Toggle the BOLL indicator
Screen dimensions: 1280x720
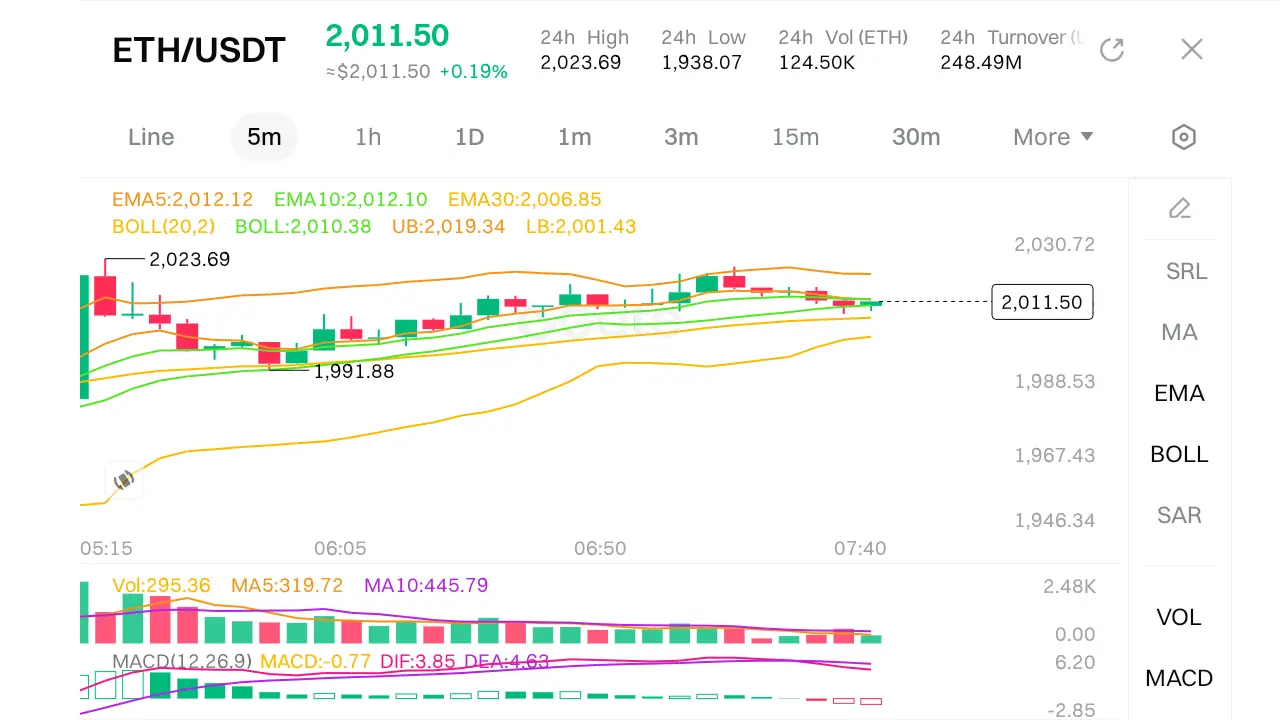coord(1180,454)
